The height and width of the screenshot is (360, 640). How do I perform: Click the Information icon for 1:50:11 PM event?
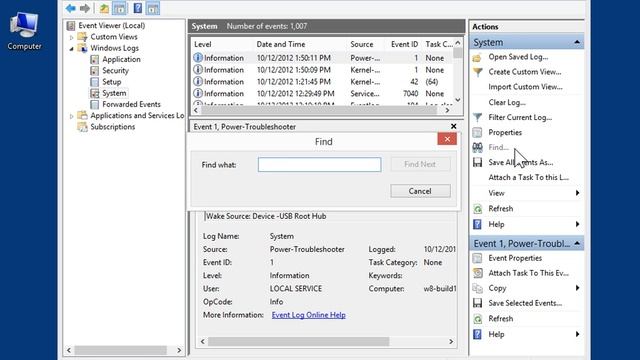tap(198, 58)
